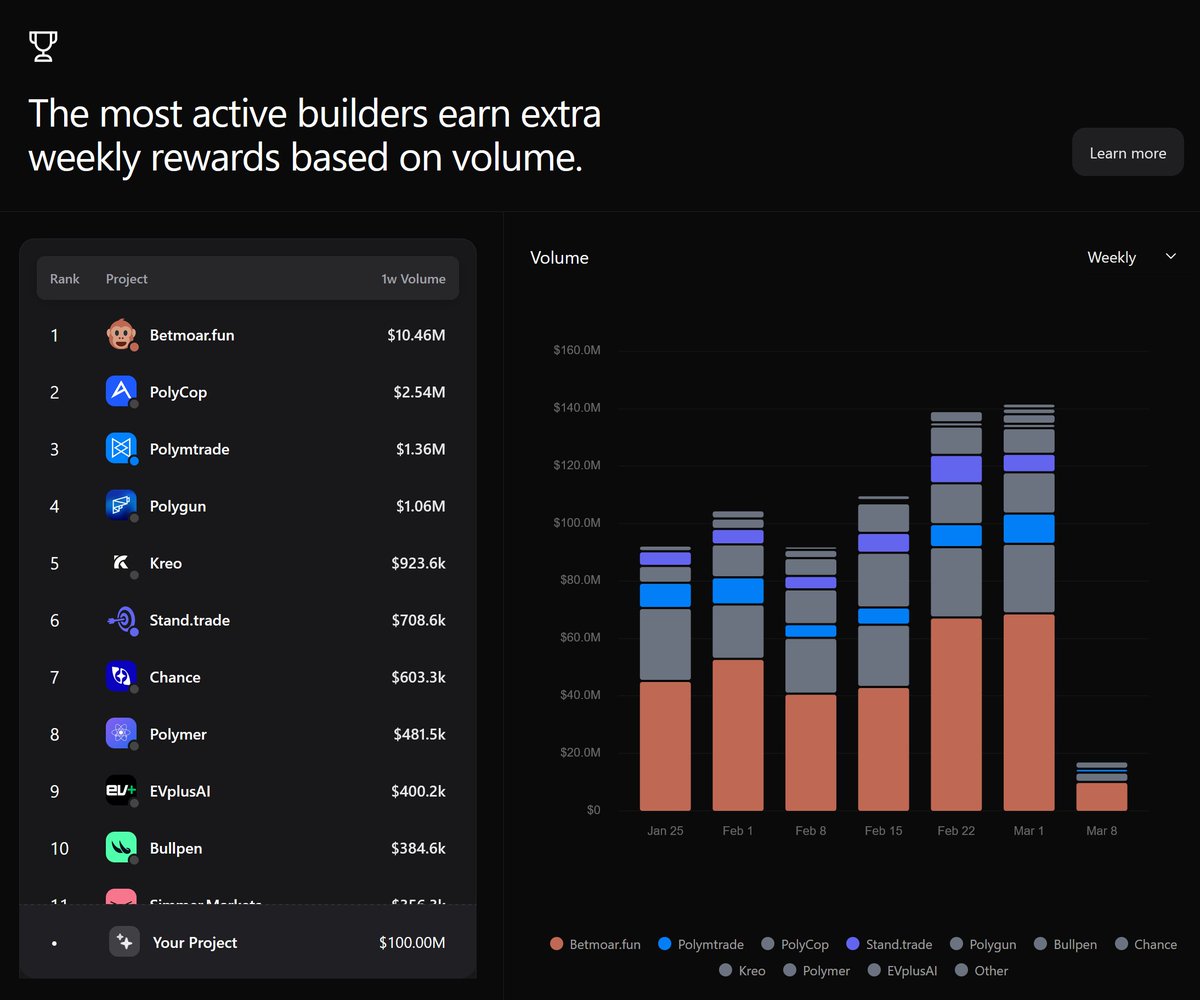Screen dimensions: 1200x1000
Task: Expand the Volume chart period selector chevron
Action: pos(1170,257)
